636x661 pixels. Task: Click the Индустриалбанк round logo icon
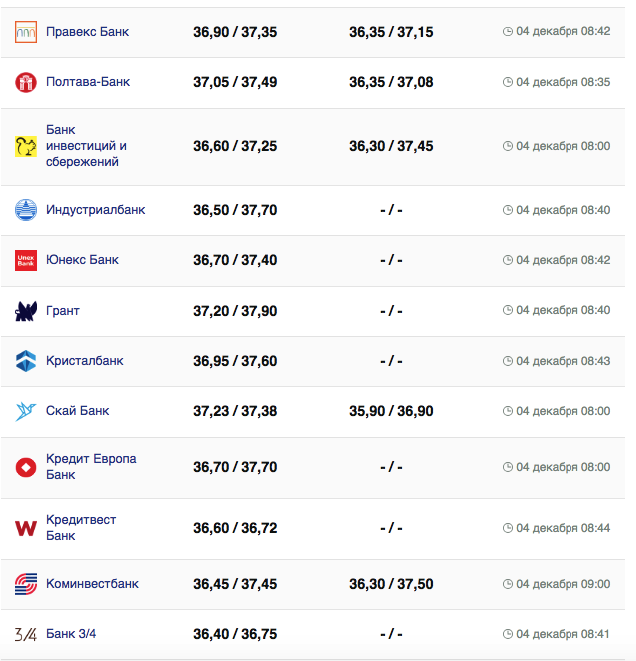pos(26,210)
